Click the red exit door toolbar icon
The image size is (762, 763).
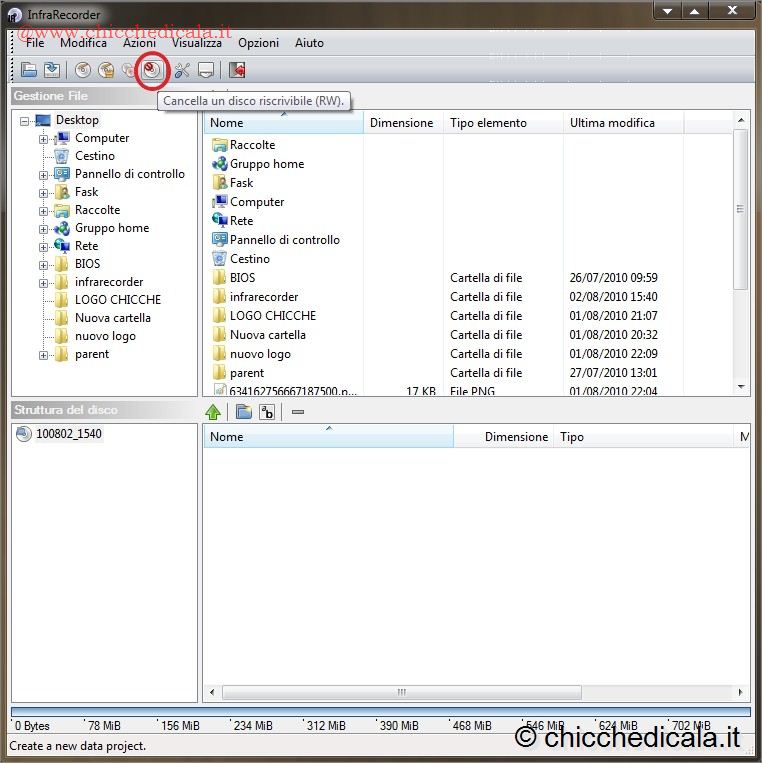237,70
